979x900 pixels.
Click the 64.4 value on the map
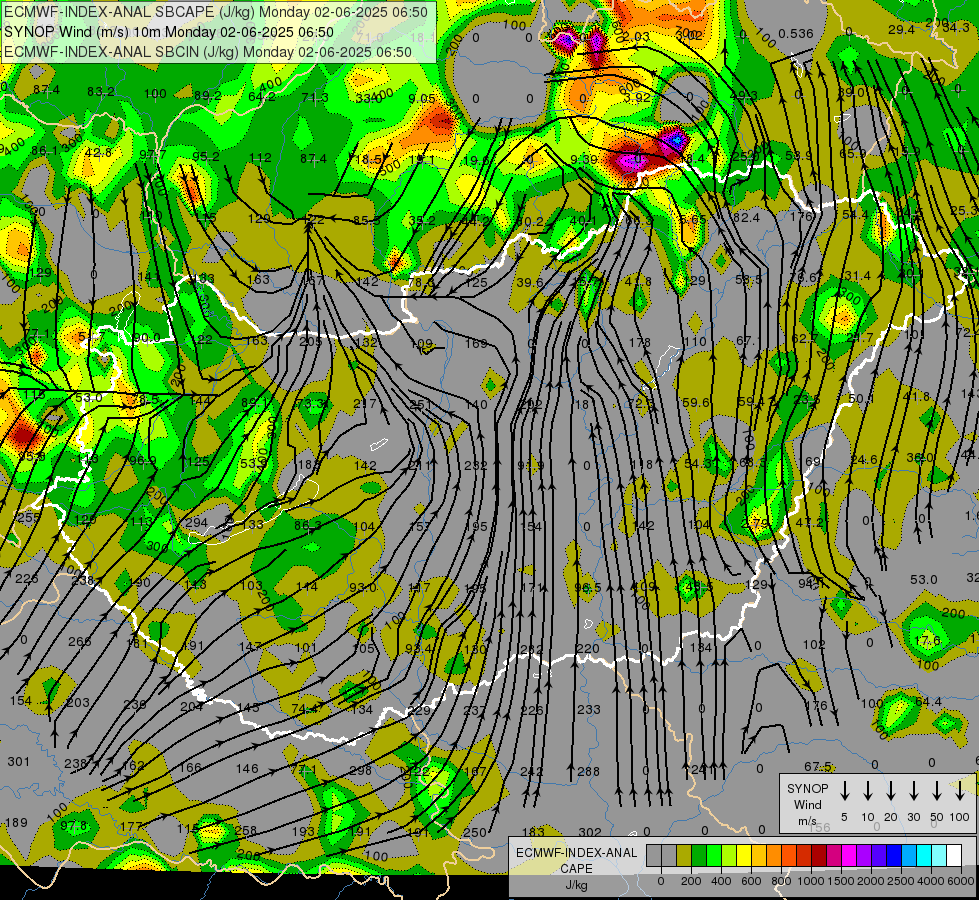[x=928, y=702]
